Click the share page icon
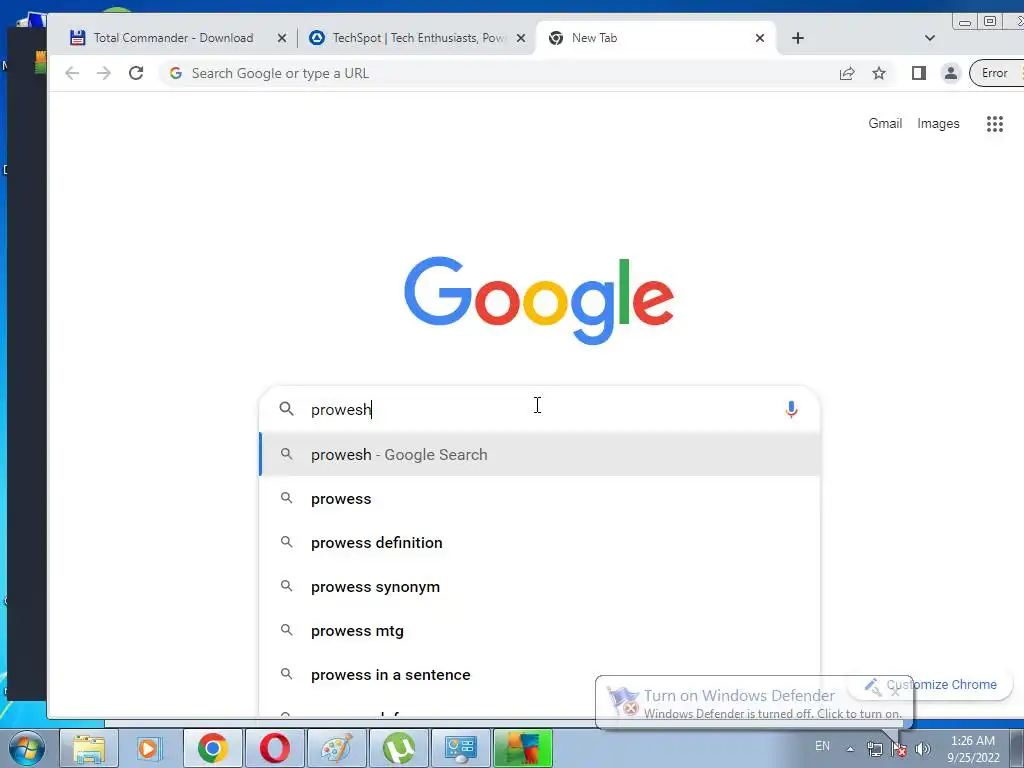This screenshot has width=1024, height=768. point(847,73)
